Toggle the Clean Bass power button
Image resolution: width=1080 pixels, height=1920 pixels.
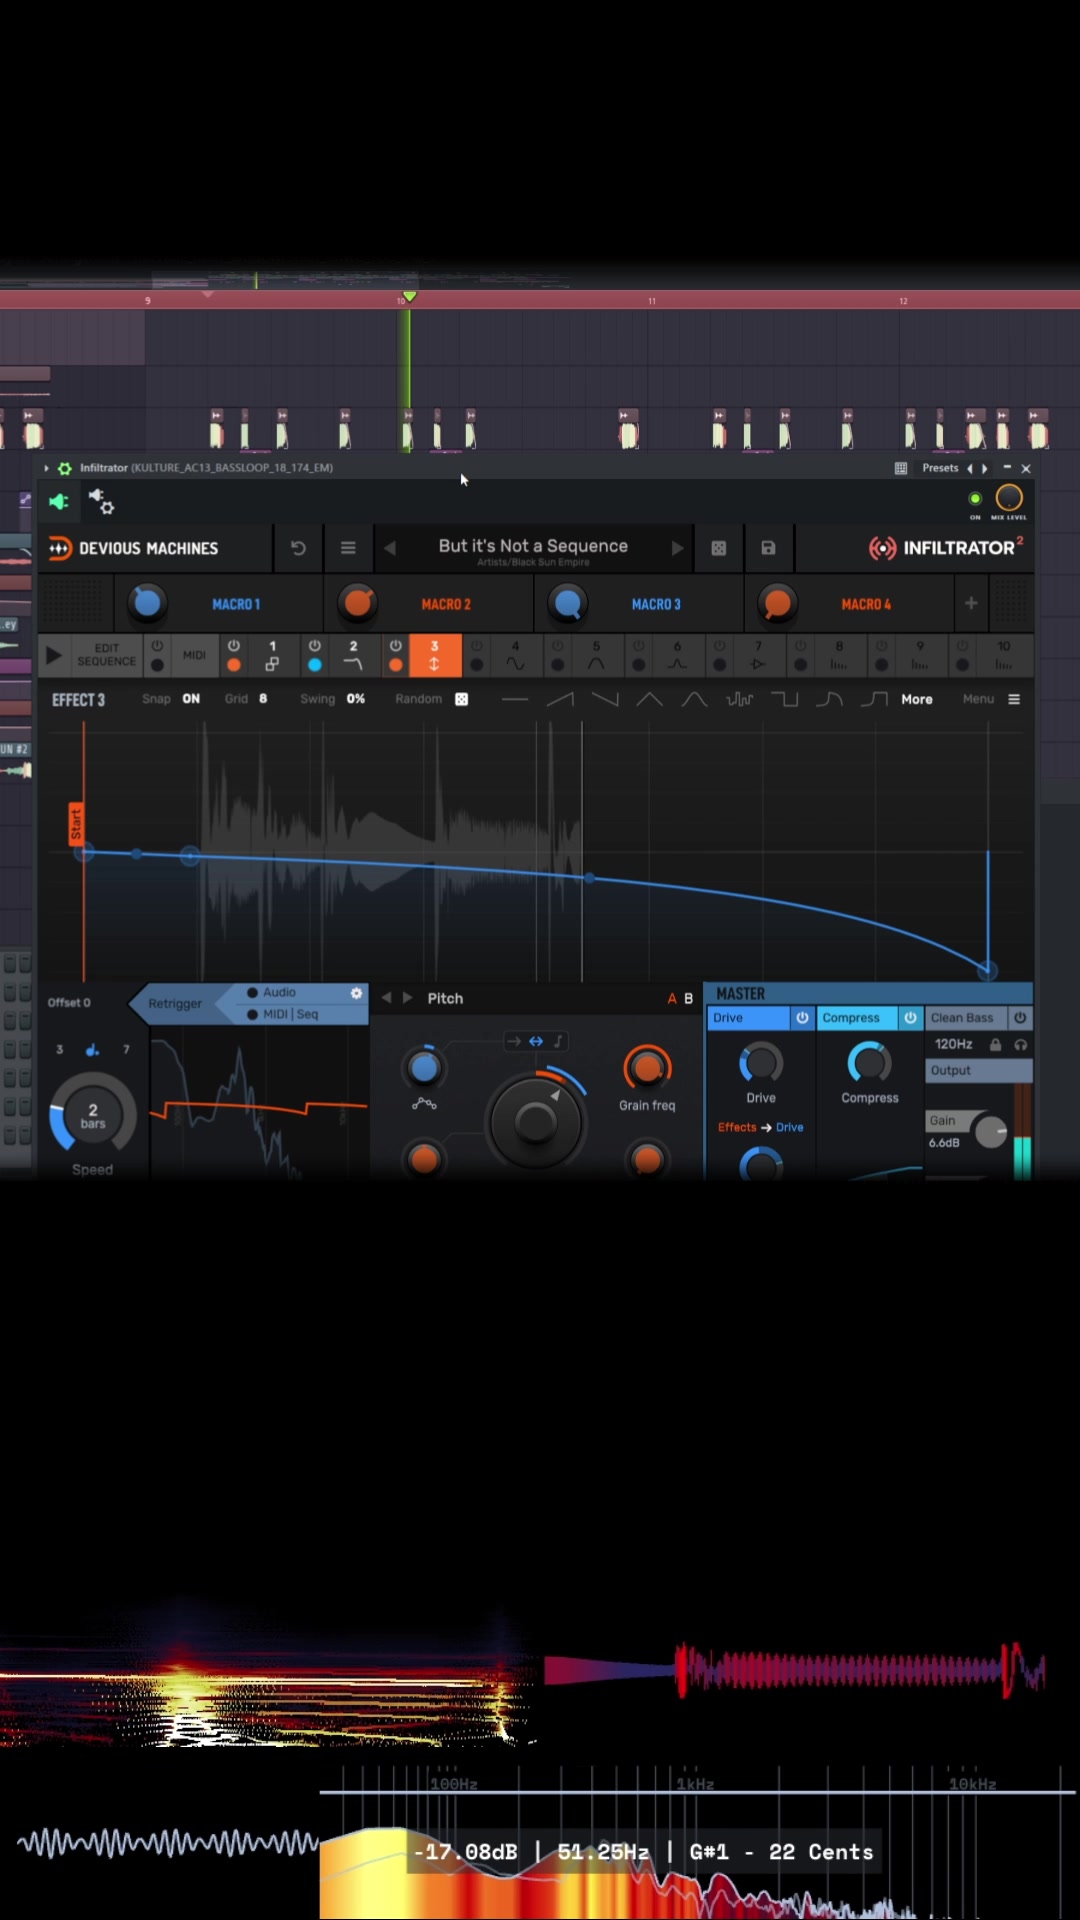coord(1020,1018)
